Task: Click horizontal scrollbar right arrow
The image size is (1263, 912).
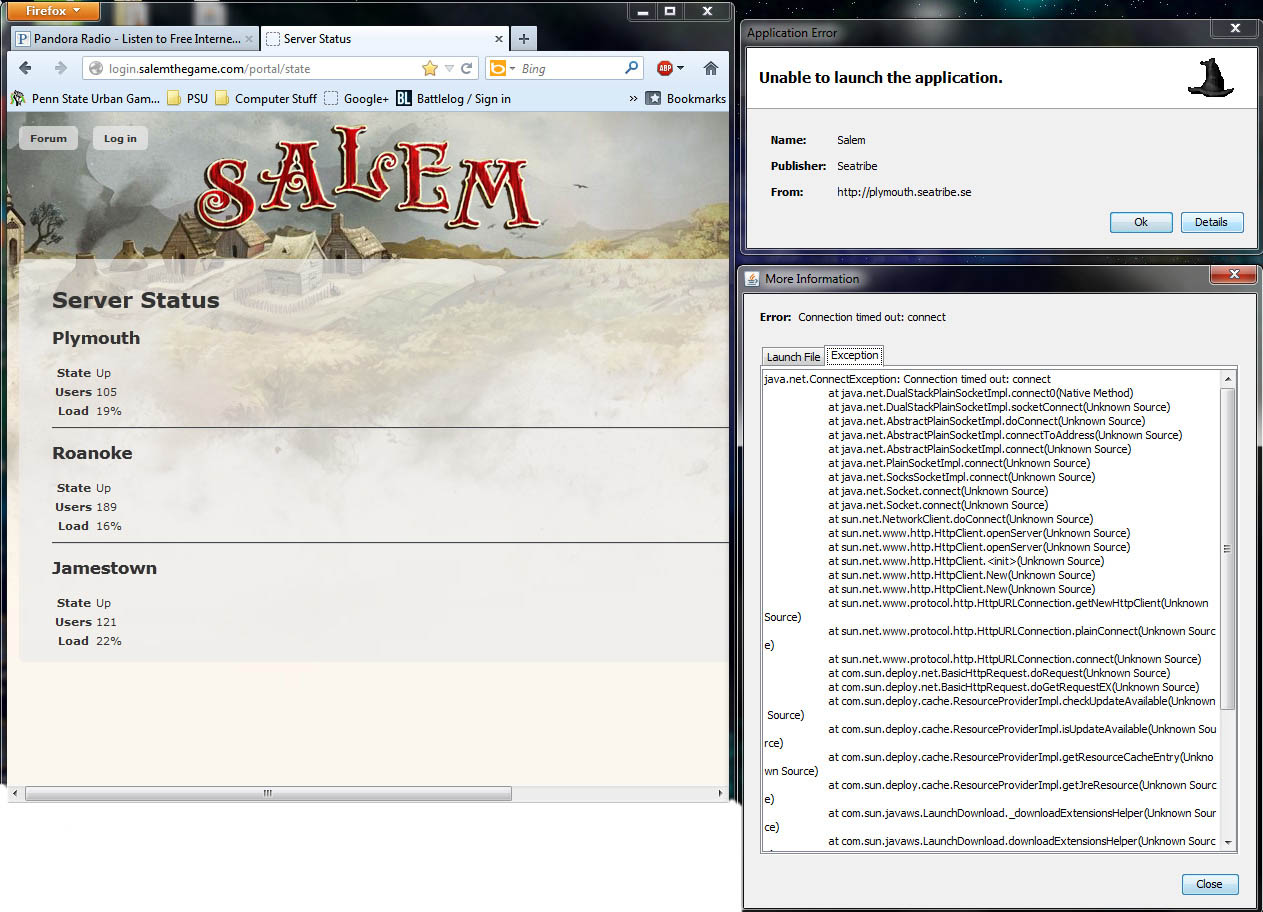Action: [722, 793]
